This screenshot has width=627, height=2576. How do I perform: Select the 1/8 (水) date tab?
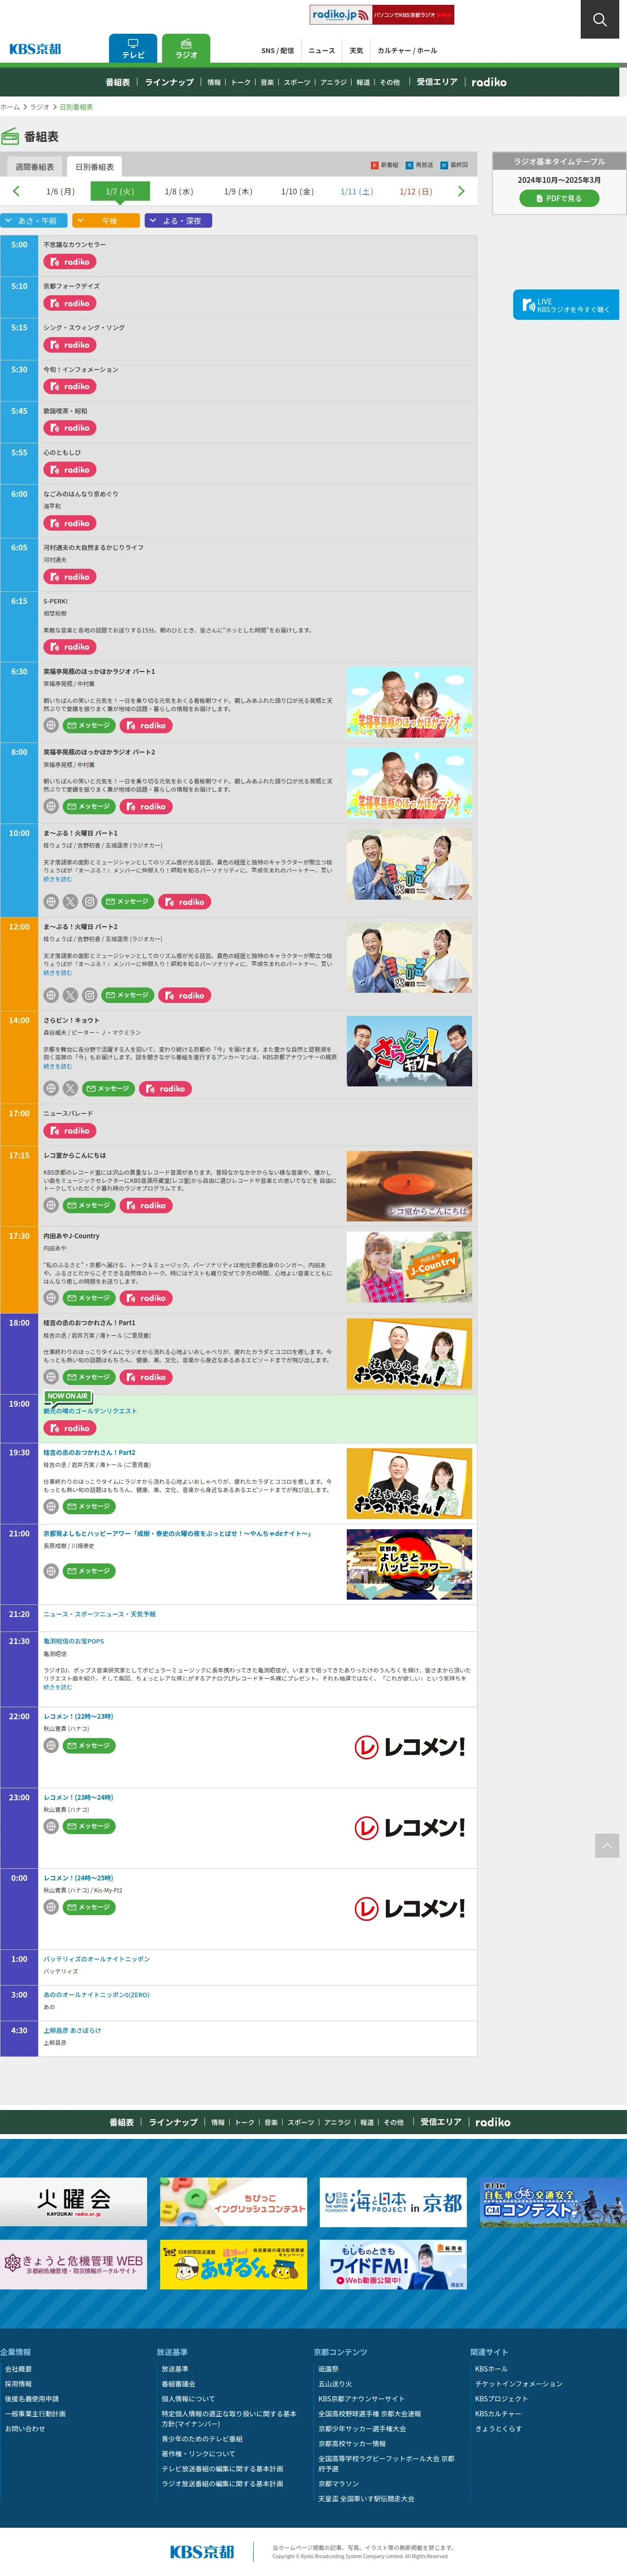coord(179,191)
